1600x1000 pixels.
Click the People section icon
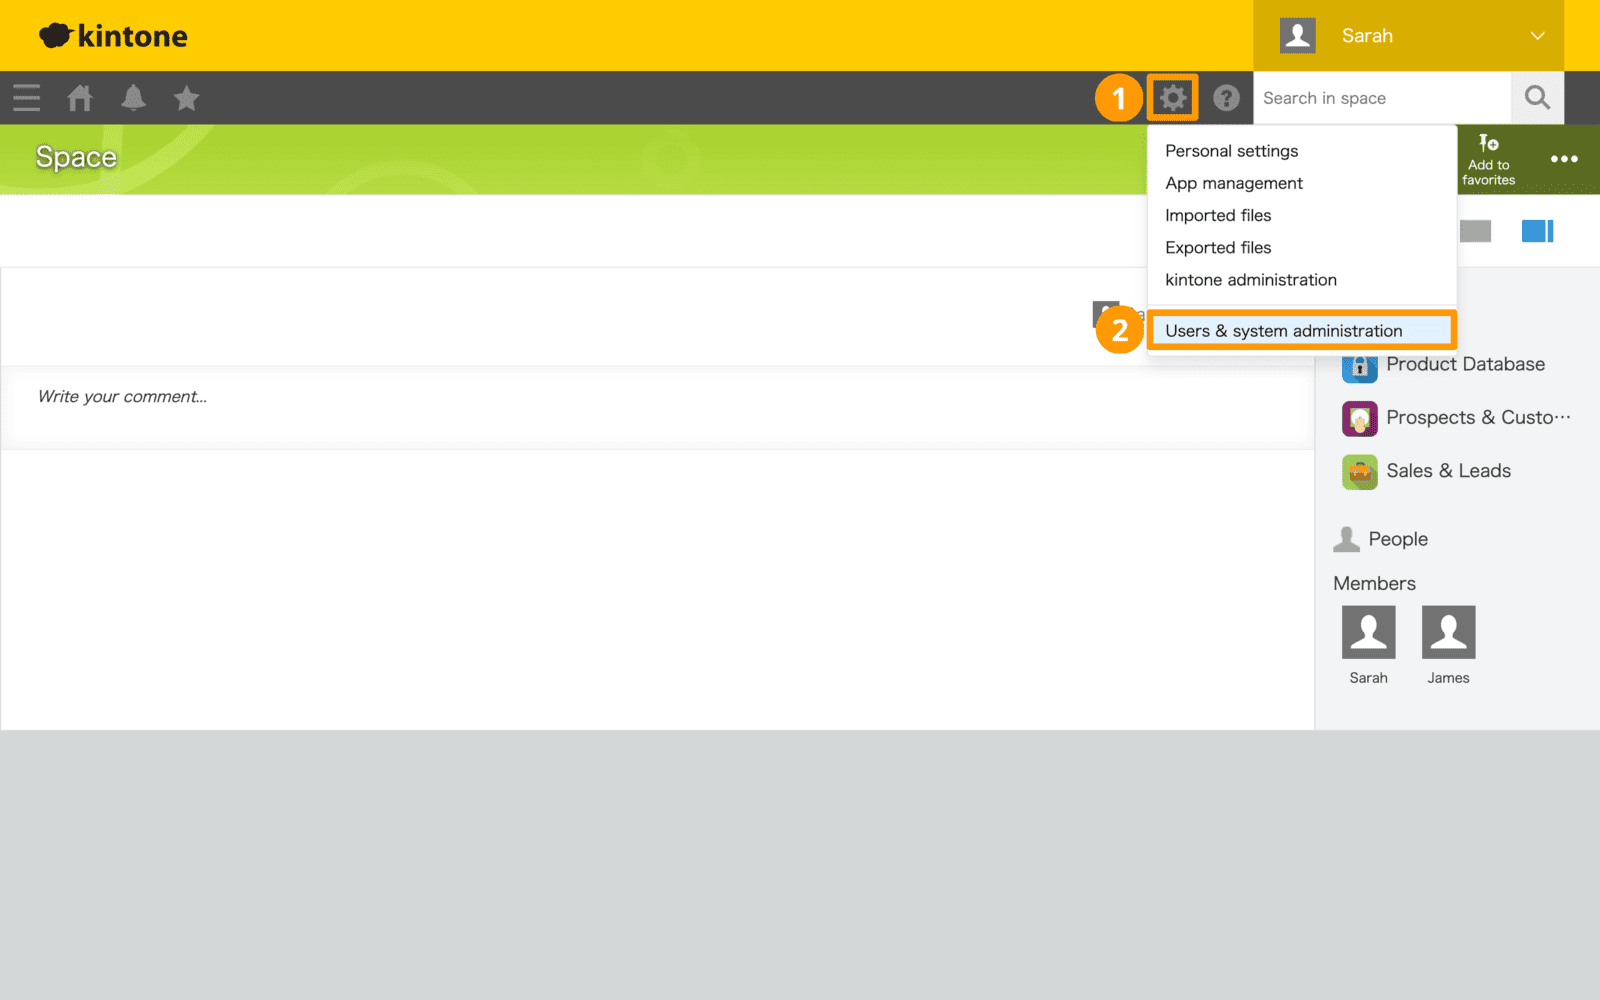(x=1347, y=539)
